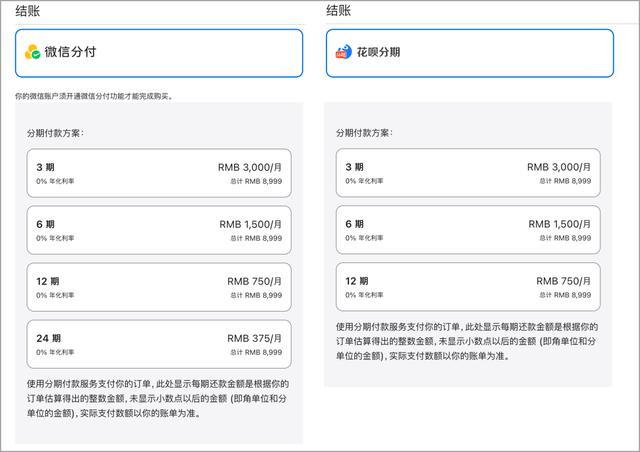
Task: Click the disclaimer paragraph in Huabei panel
Action: pos(467,341)
